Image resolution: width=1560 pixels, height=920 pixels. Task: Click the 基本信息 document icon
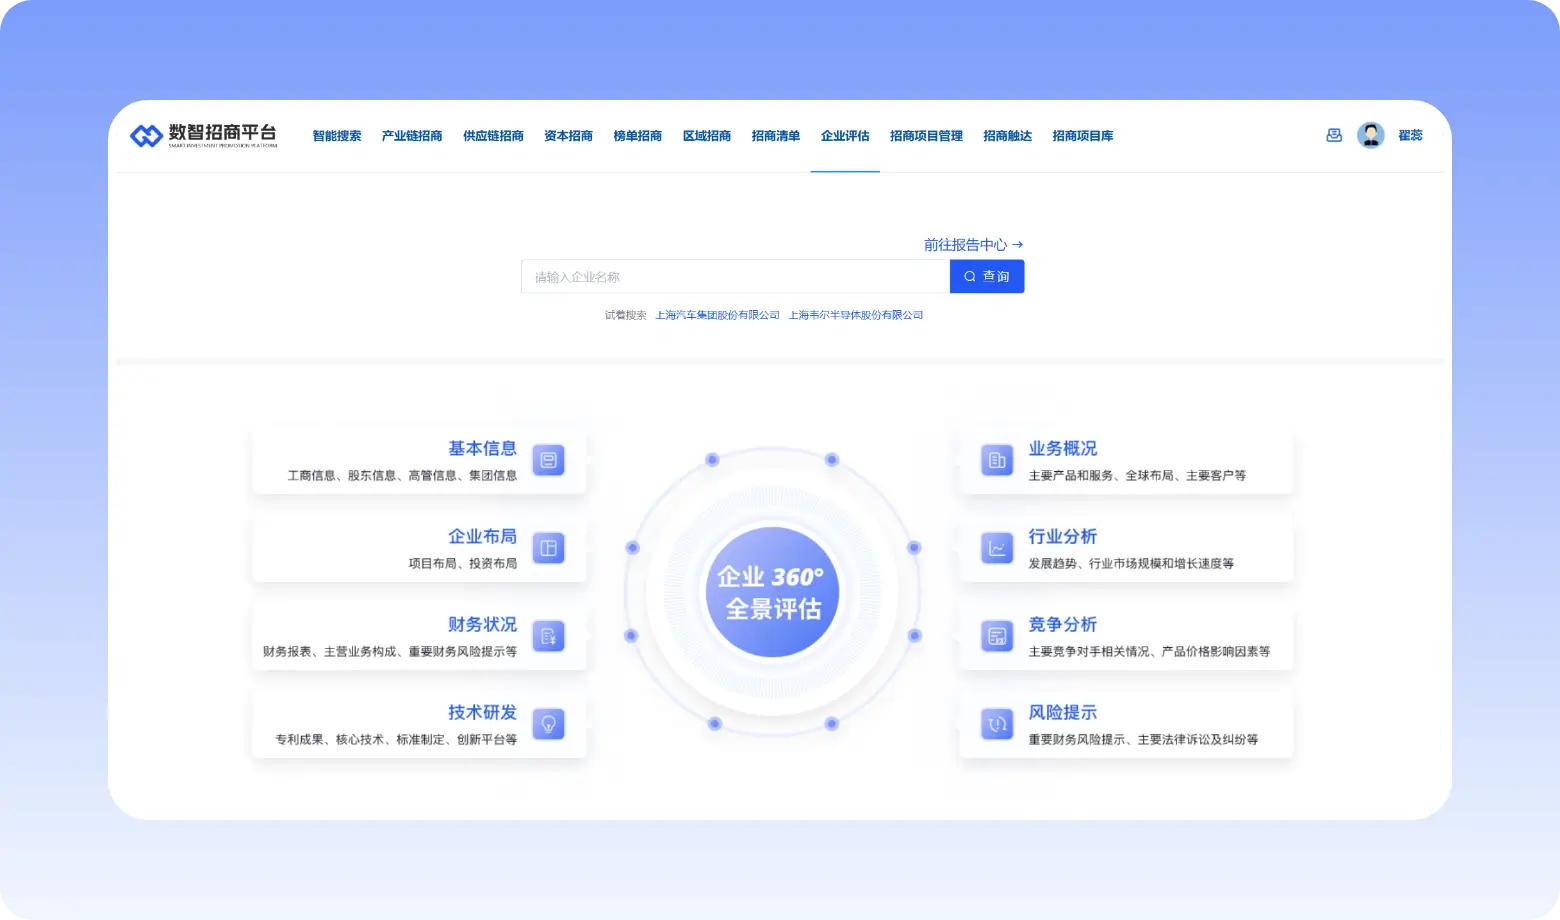pos(548,460)
